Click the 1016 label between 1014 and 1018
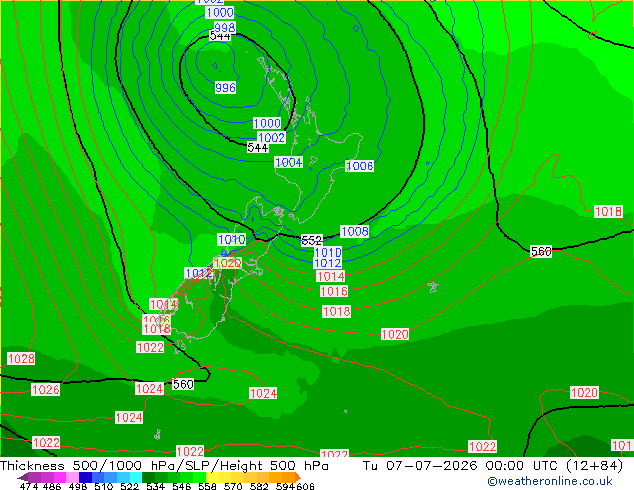Viewport: 634px width, 490px height. 334,291
